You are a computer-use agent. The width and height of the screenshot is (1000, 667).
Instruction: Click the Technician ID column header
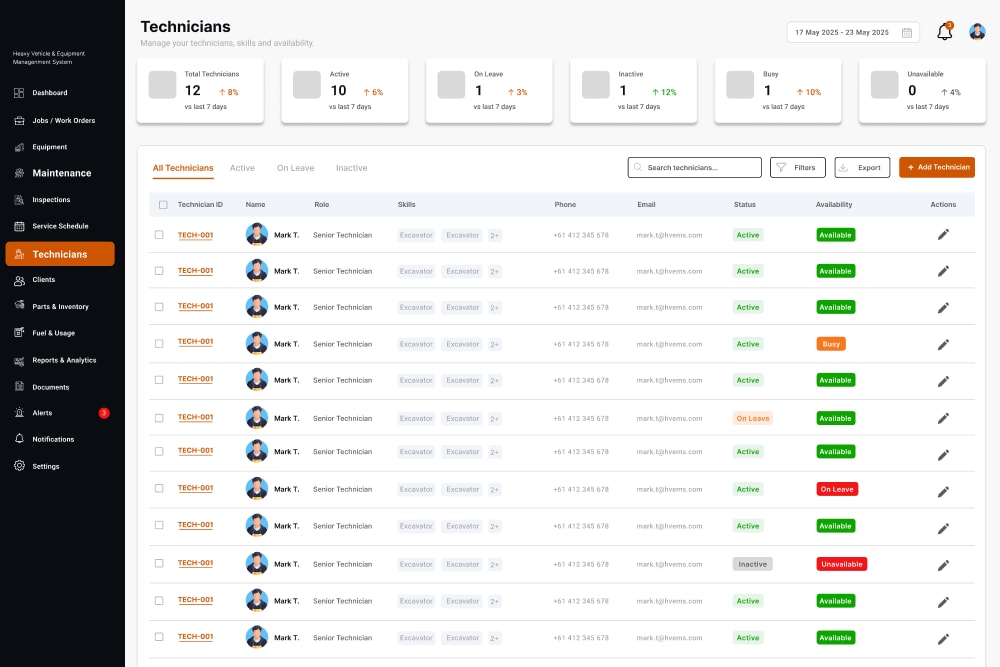(200, 205)
